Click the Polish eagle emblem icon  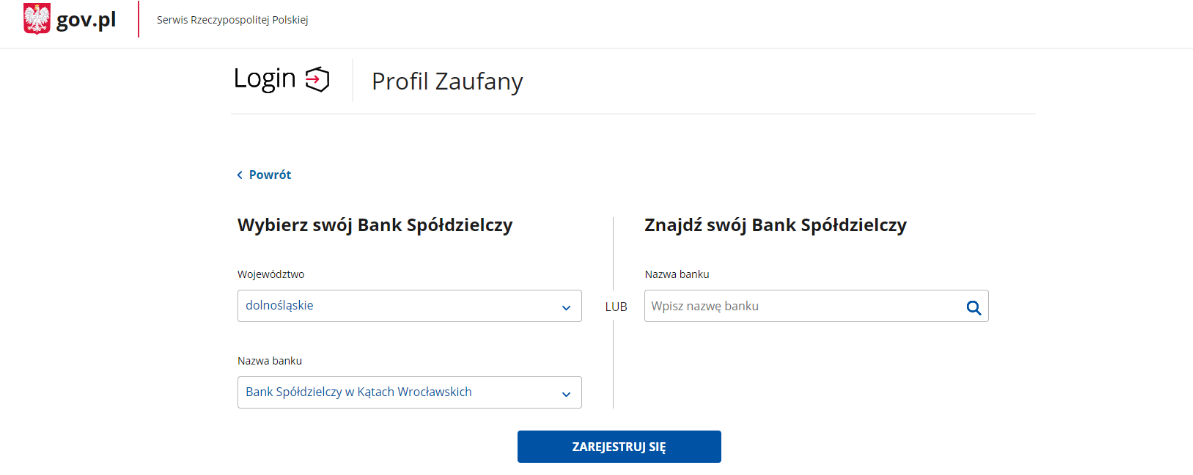click(37, 20)
